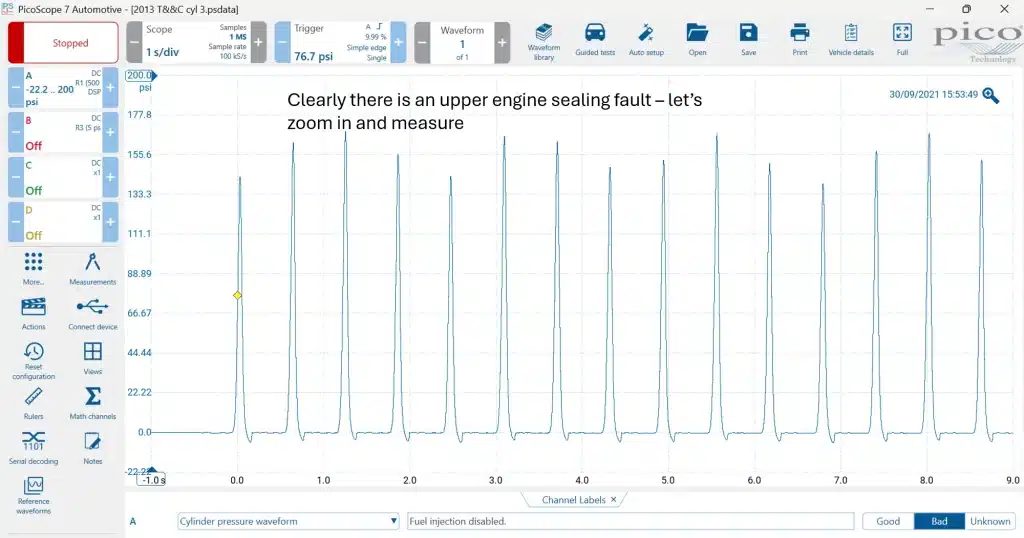Screen dimensions: 1024x538
Task: Open Serial decoding
Action: tap(33, 448)
